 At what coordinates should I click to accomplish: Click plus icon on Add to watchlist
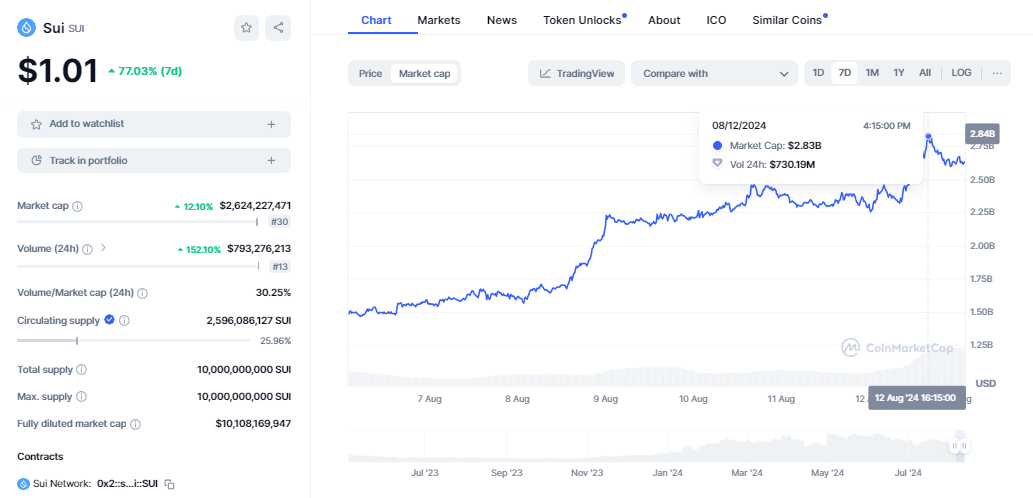pos(271,124)
